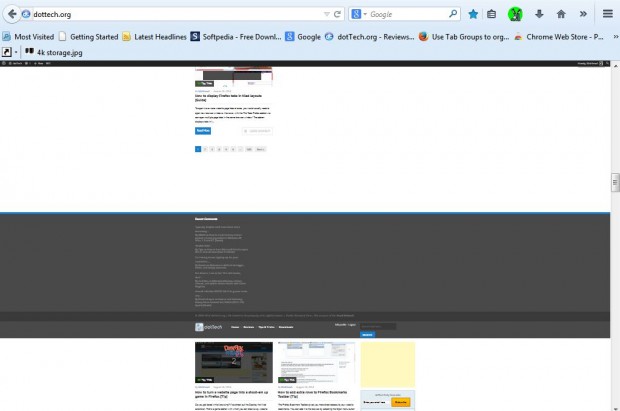Show more bookmarks overflow chevron
The image size is (620, 411).
coord(615,37)
